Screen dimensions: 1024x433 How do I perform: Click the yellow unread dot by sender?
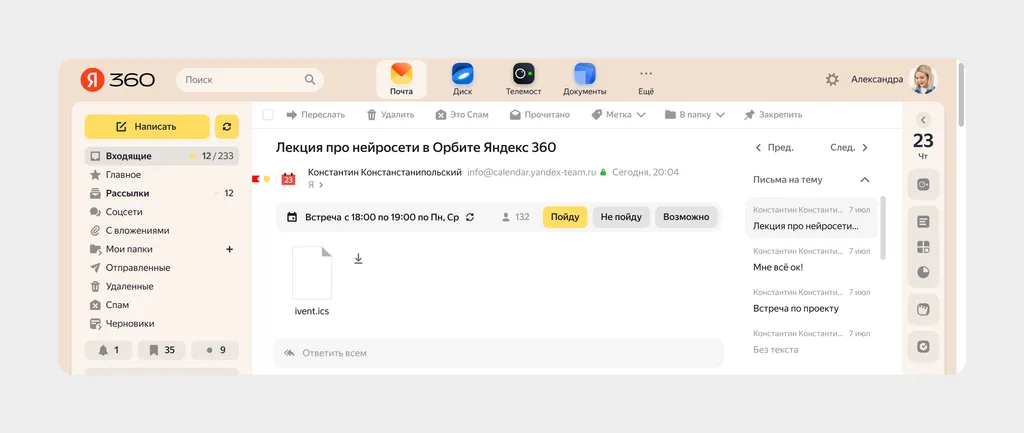click(x=266, y=179)
